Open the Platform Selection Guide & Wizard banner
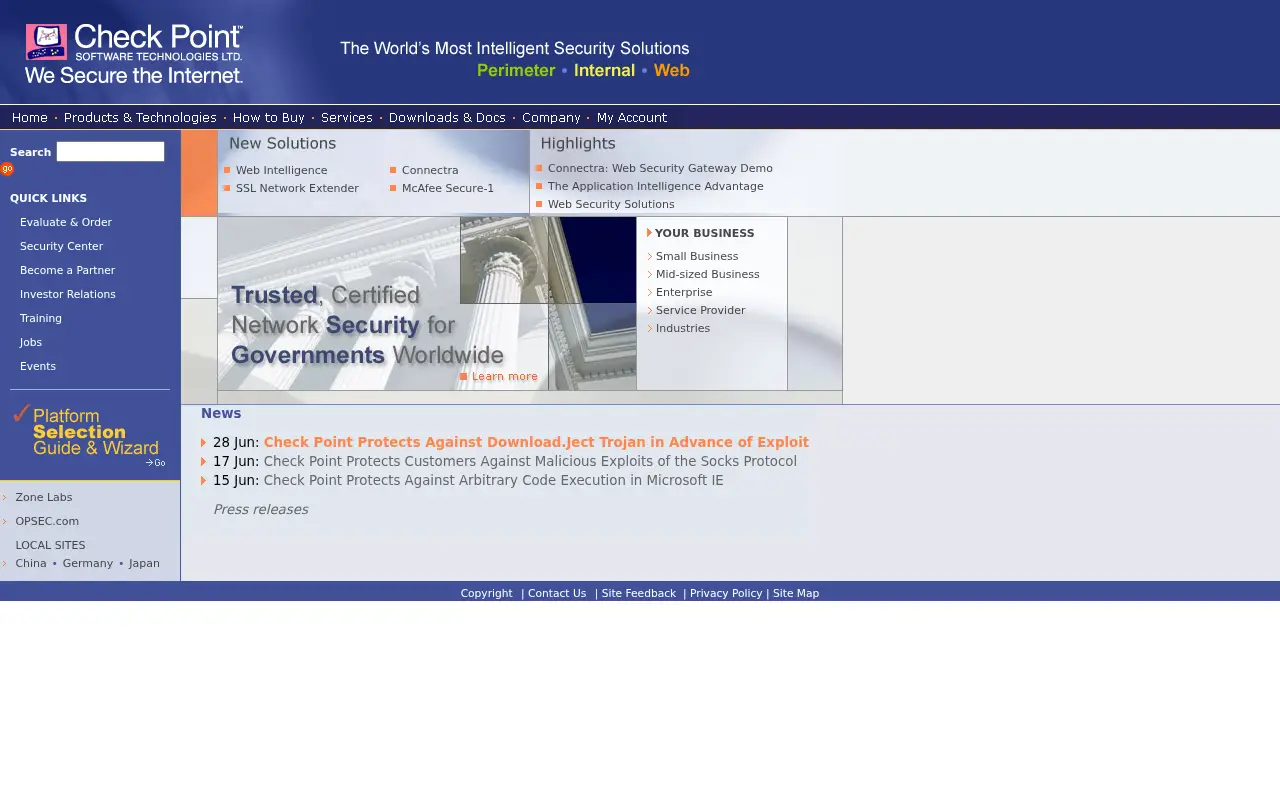The width and height of the screenshot is (1280, 800). point(90,436)
